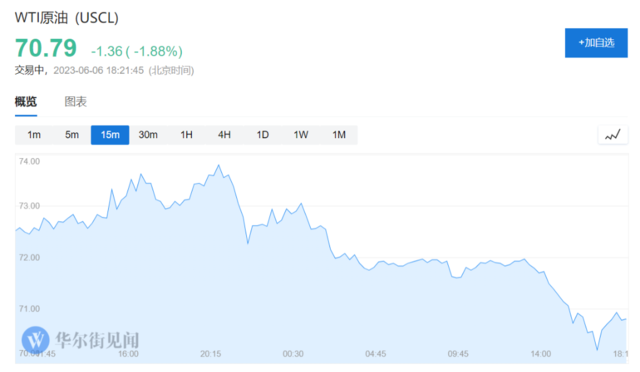
Task: Click the 00:30 time axis label
Action: pos(293,354)
